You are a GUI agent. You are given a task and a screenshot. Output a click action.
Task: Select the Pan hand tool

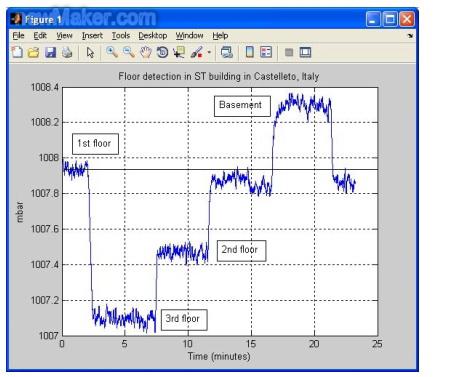[146, 52]
